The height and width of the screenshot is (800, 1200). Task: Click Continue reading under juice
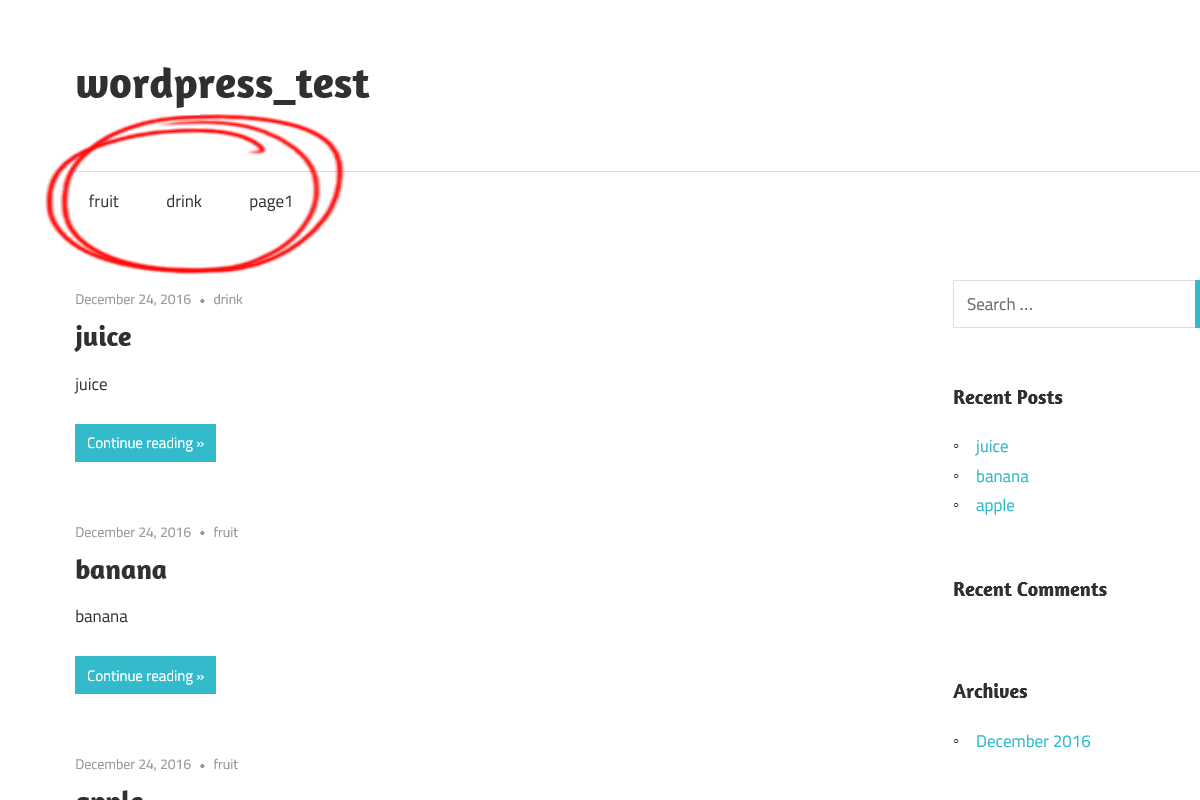(145, 443)
